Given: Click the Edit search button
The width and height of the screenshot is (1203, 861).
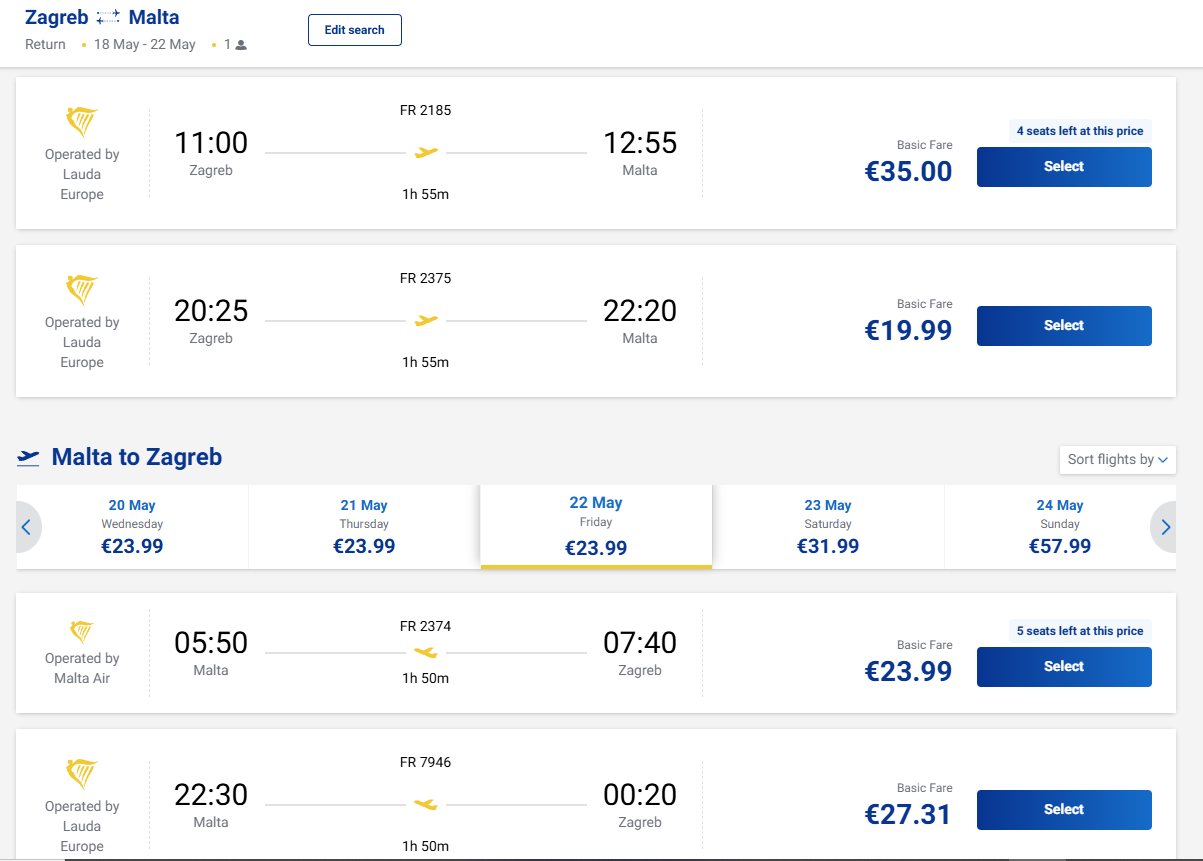Looking at the screenshot, I should [354, 30].
